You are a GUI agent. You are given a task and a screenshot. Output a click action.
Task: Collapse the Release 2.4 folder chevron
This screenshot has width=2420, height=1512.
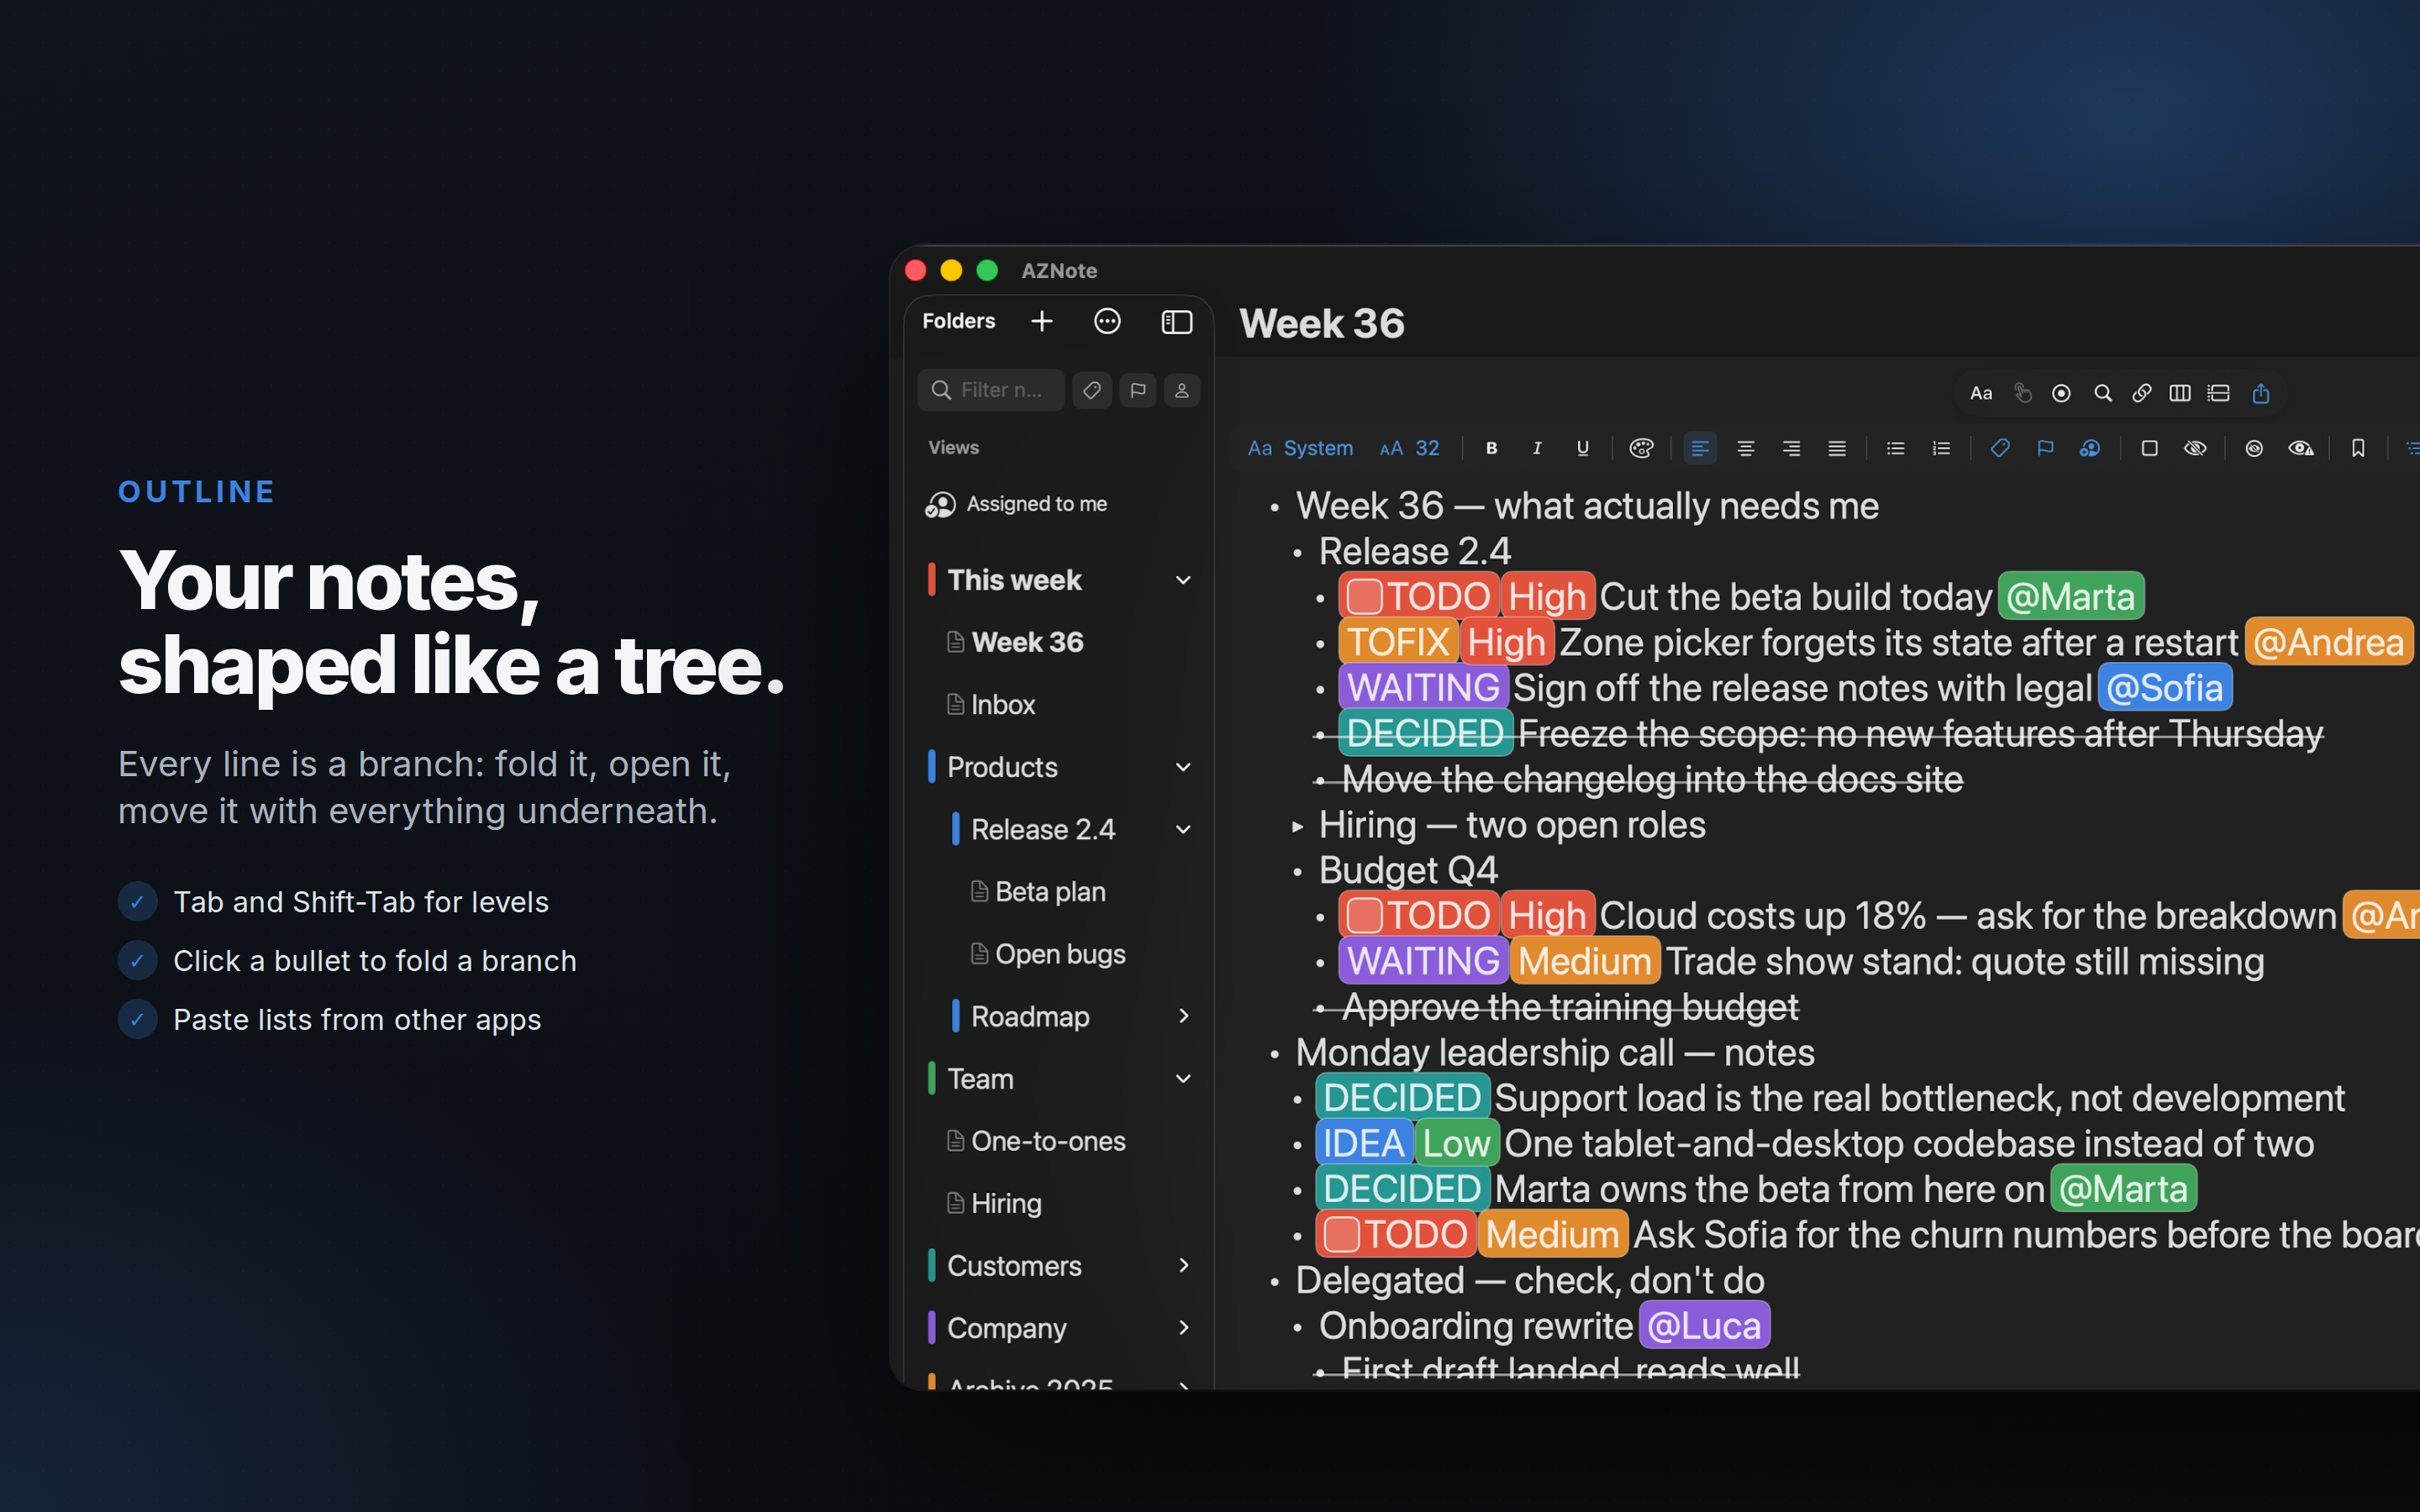1183,829
